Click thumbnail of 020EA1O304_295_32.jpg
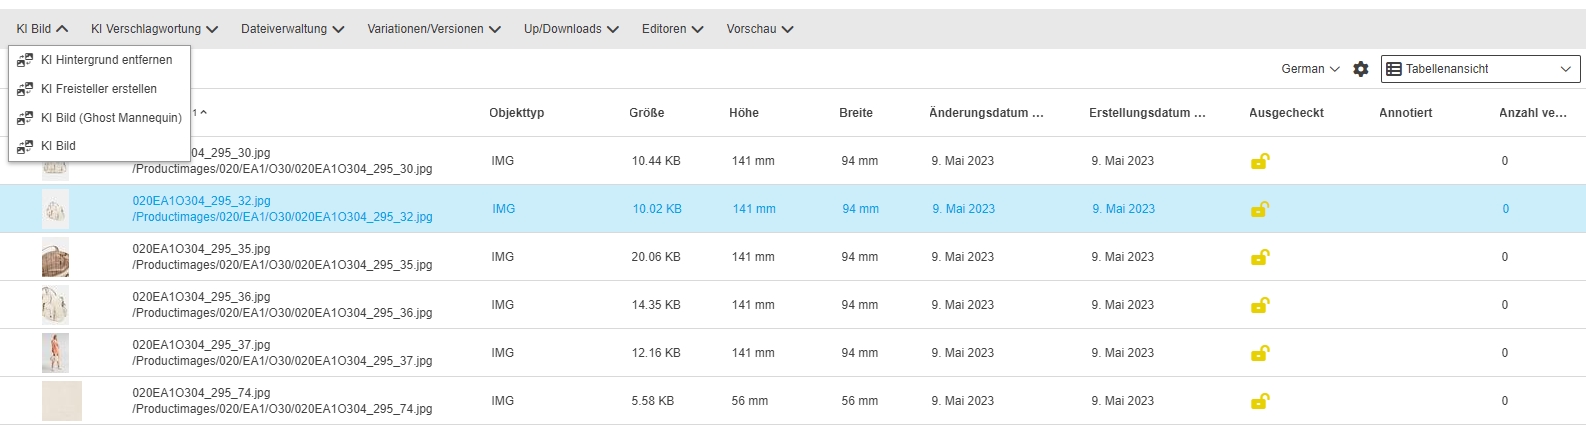Image resolution: width=1586 pixels, height=436 pixels. (56, 209)
